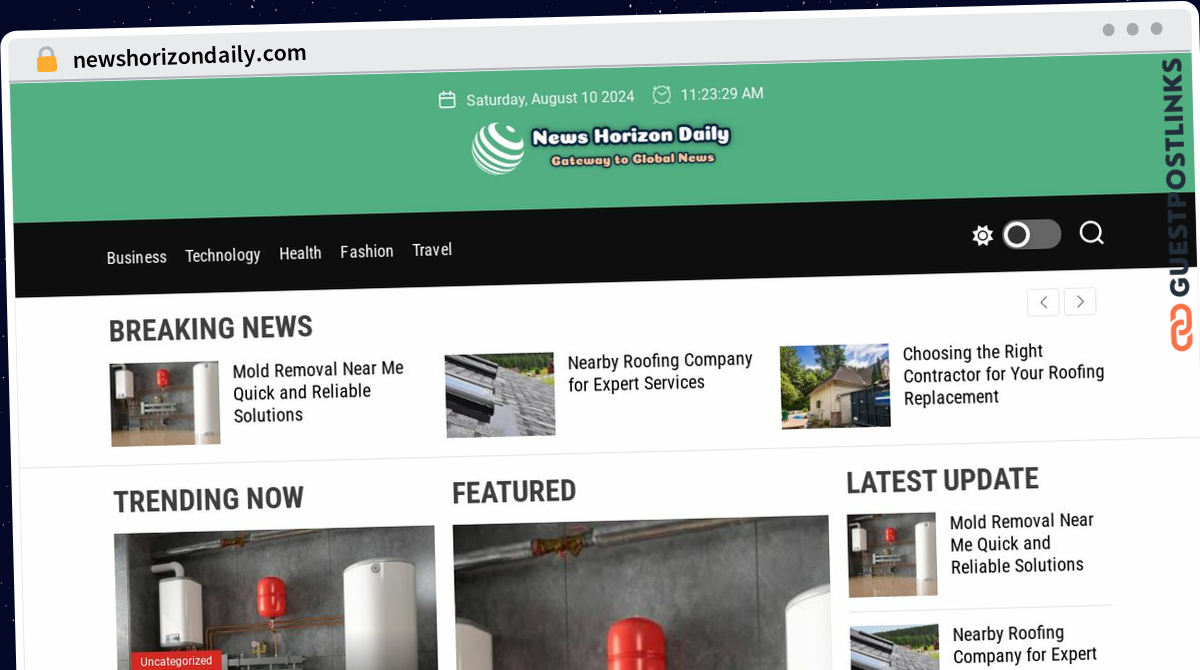Open the Travel menu item
1200x670 pixels.
click(432, 250)
